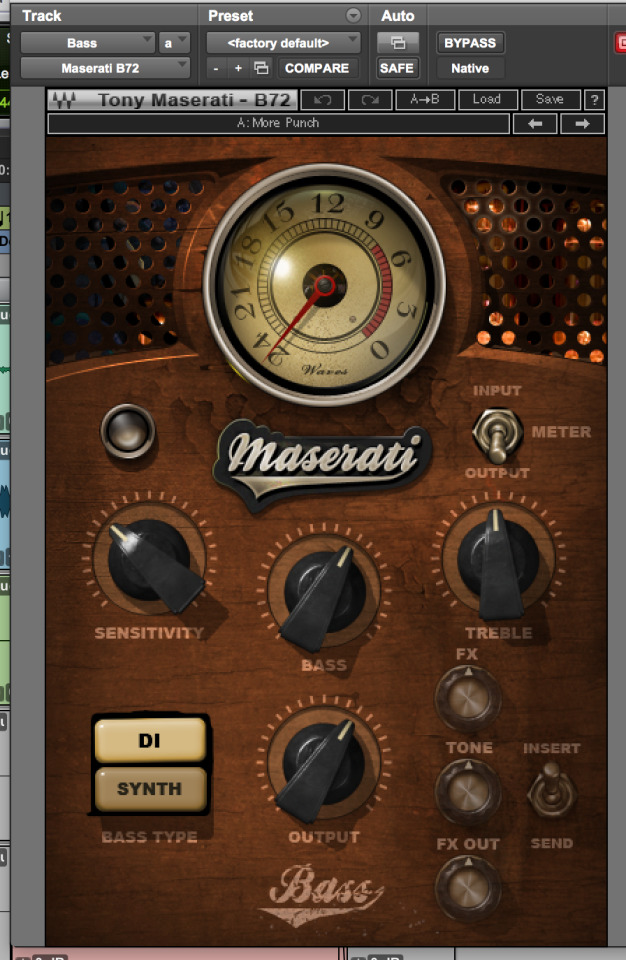
Task: Click the TREBLE knob
Action: click(498, 559)
